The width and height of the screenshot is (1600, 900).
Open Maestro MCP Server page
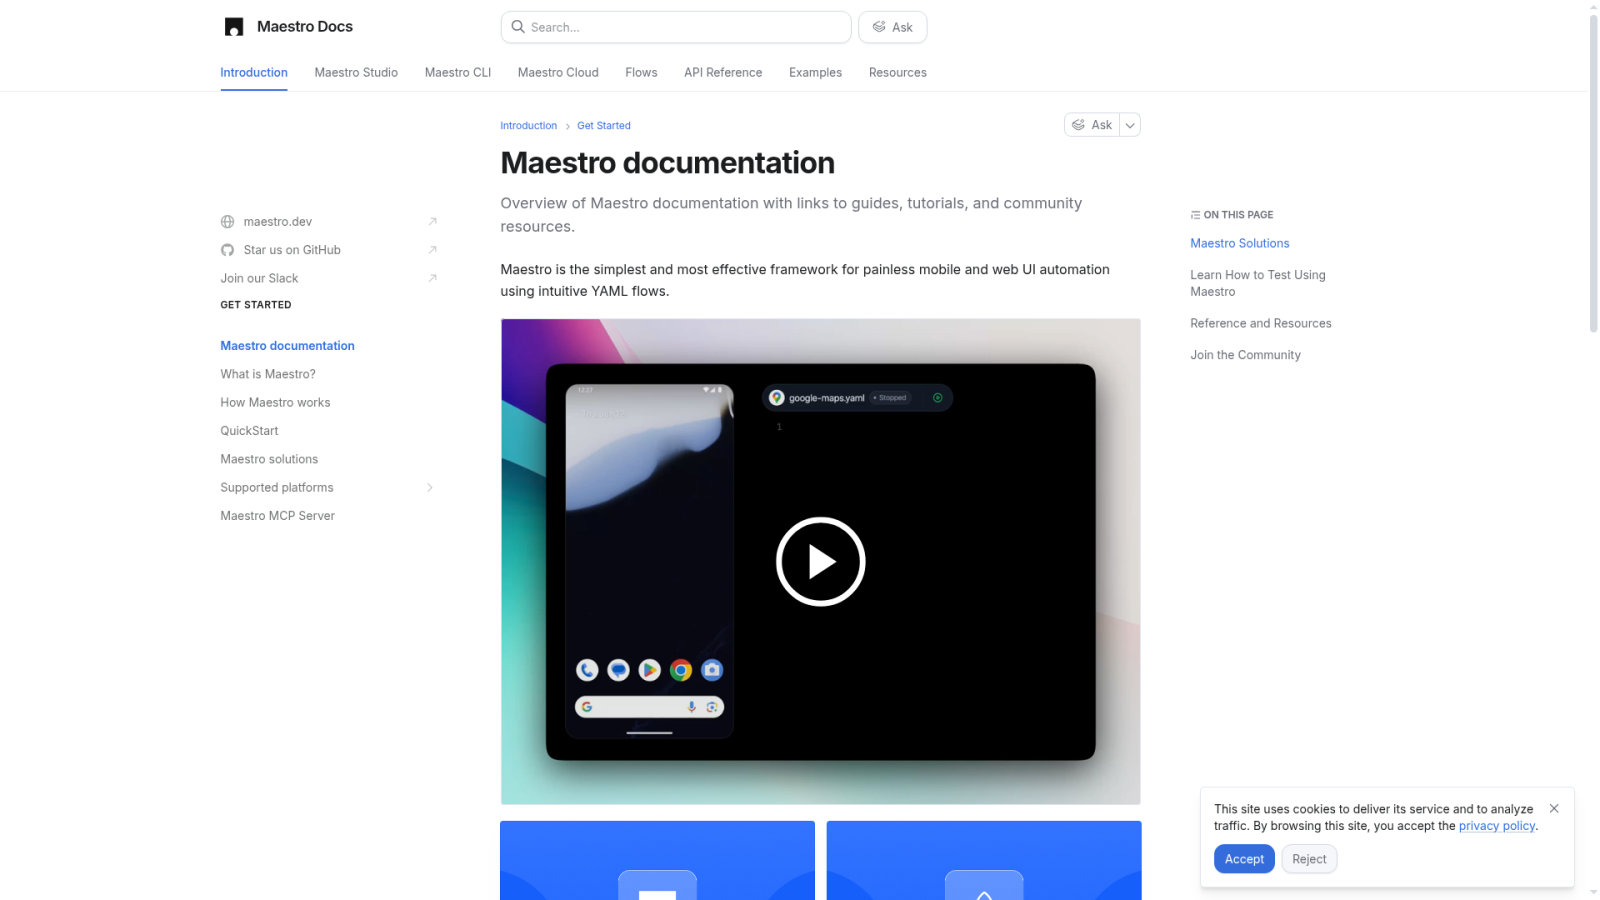tap(277, 516)
